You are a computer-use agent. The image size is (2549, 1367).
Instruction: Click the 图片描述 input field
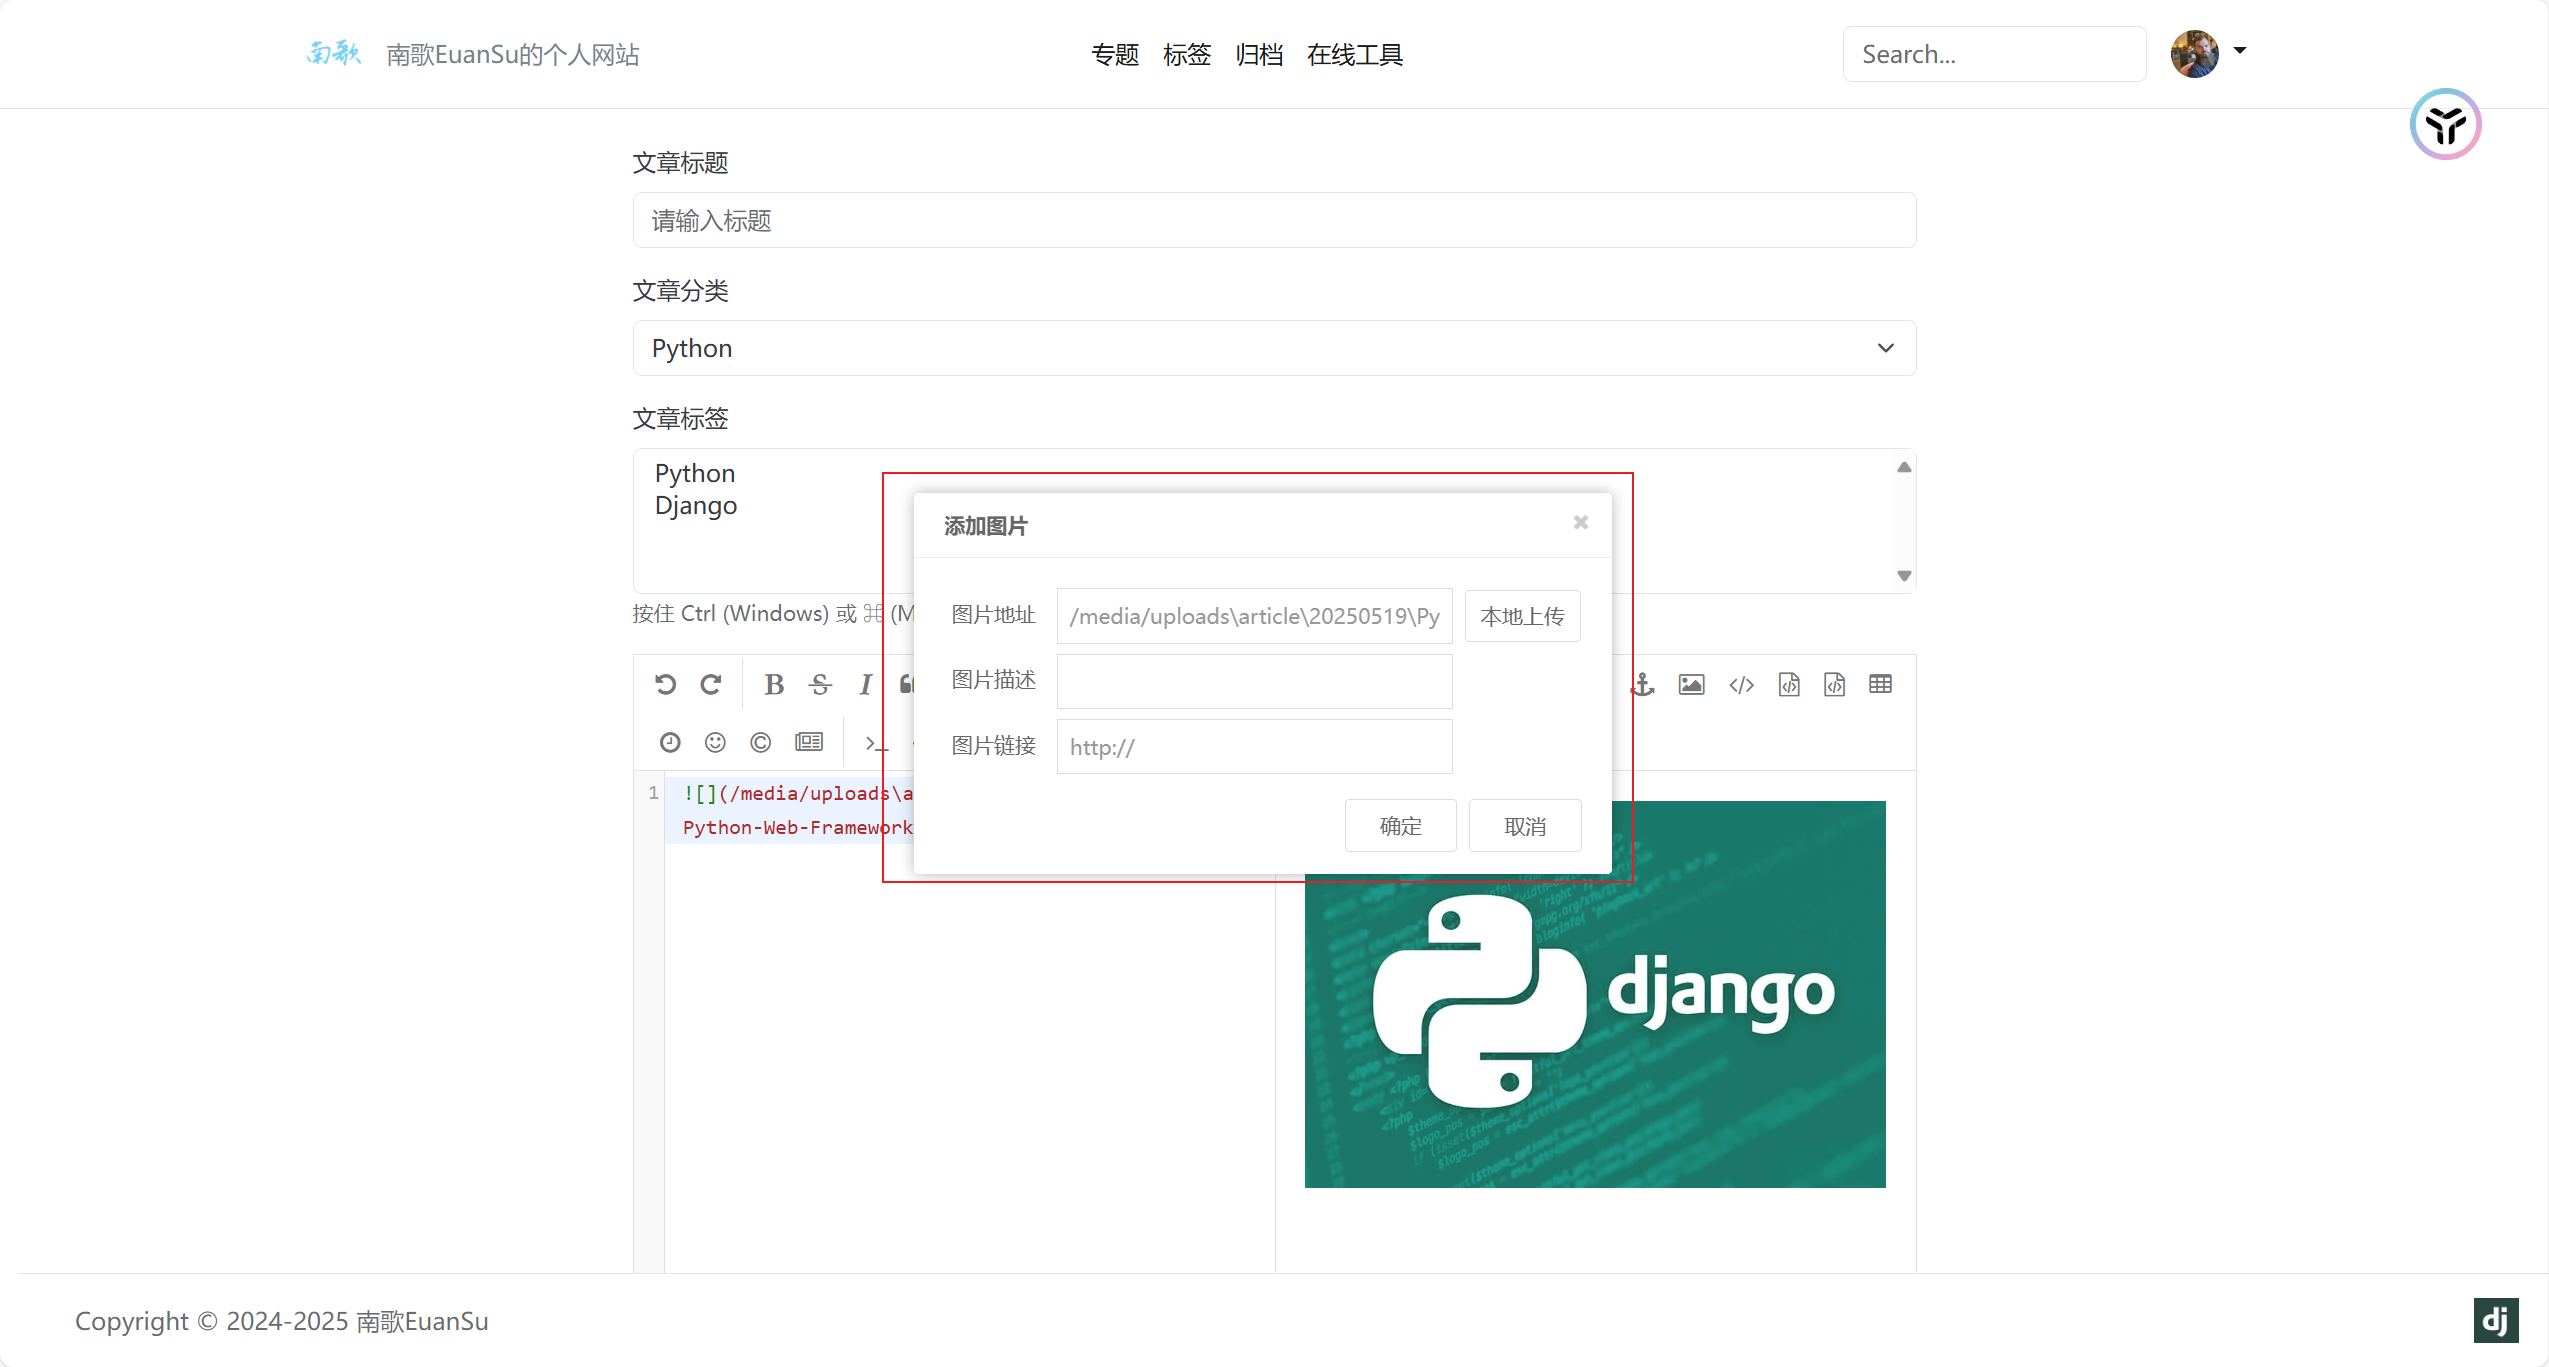(x=1254, y=681)
